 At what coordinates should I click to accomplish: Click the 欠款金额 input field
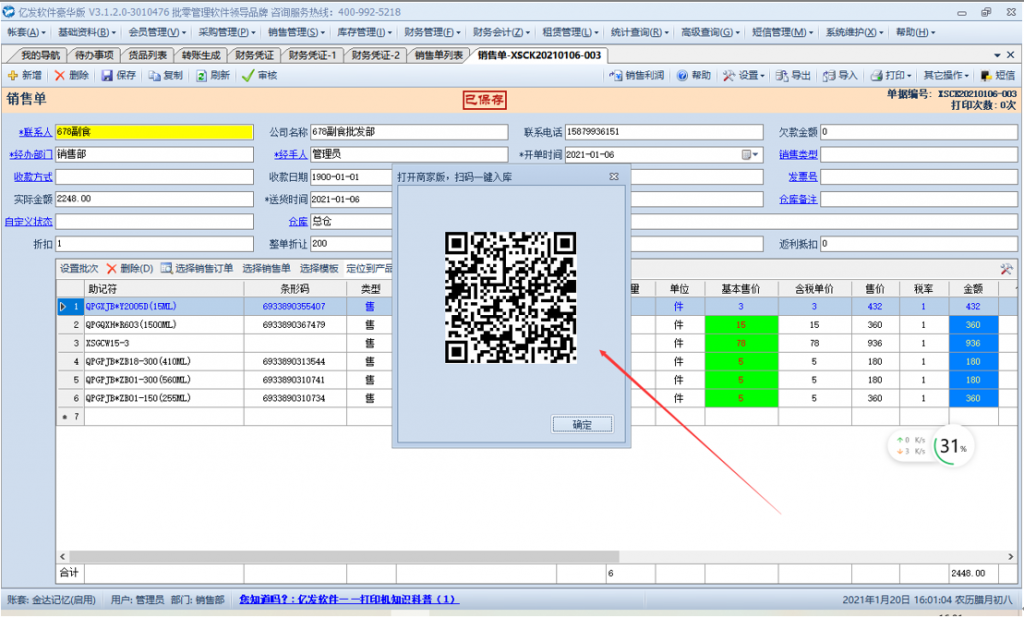pyautogui.click(x=918, y=132)
